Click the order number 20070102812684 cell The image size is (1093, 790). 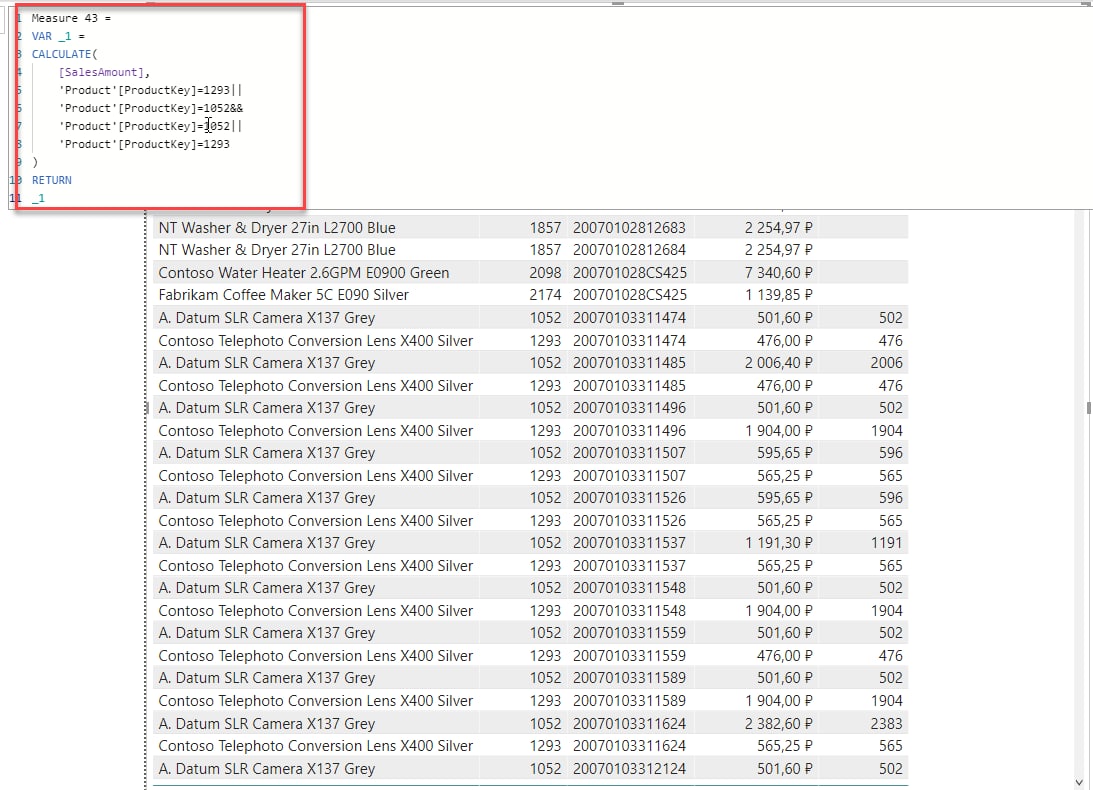pos(629,250)
